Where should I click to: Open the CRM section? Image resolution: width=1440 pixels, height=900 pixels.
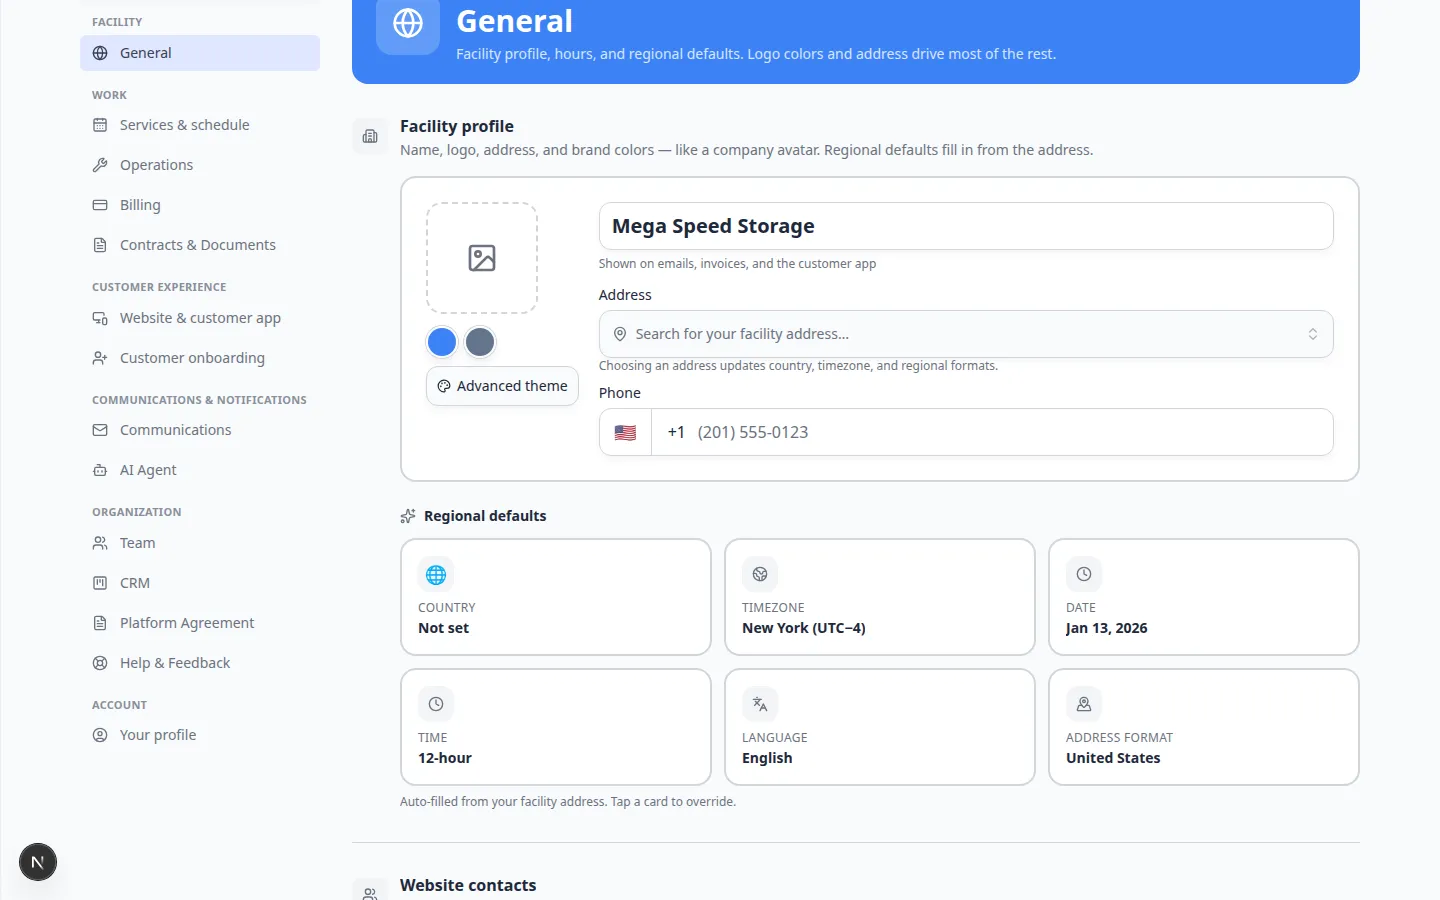[x=200, y=583]
